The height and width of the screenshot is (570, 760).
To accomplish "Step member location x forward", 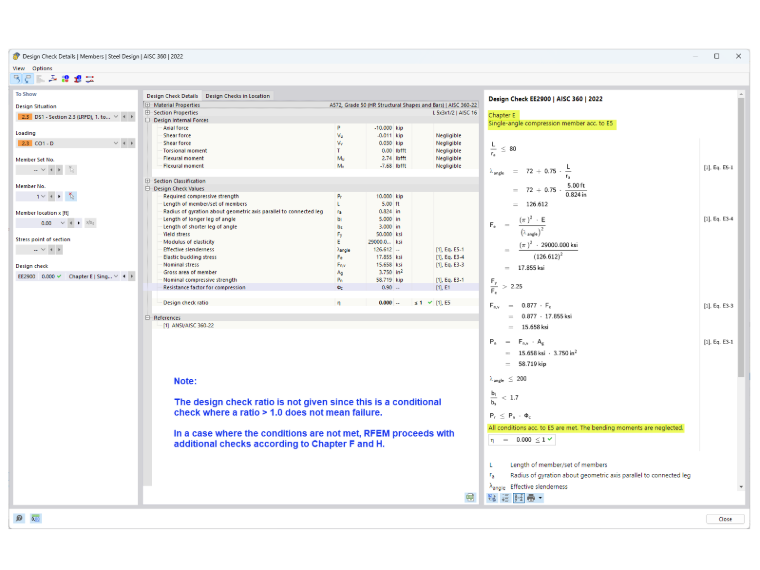I will (x=79, y=223).
